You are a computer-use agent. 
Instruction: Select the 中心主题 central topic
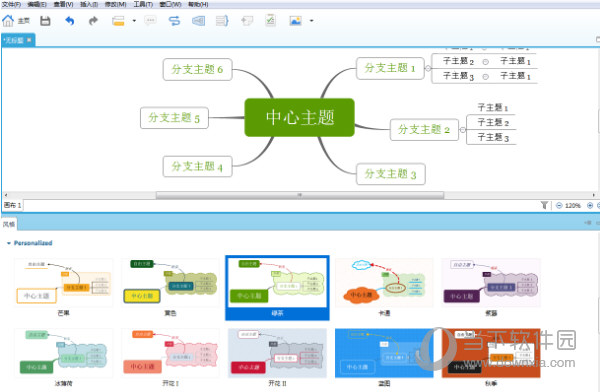pos(300,117)
